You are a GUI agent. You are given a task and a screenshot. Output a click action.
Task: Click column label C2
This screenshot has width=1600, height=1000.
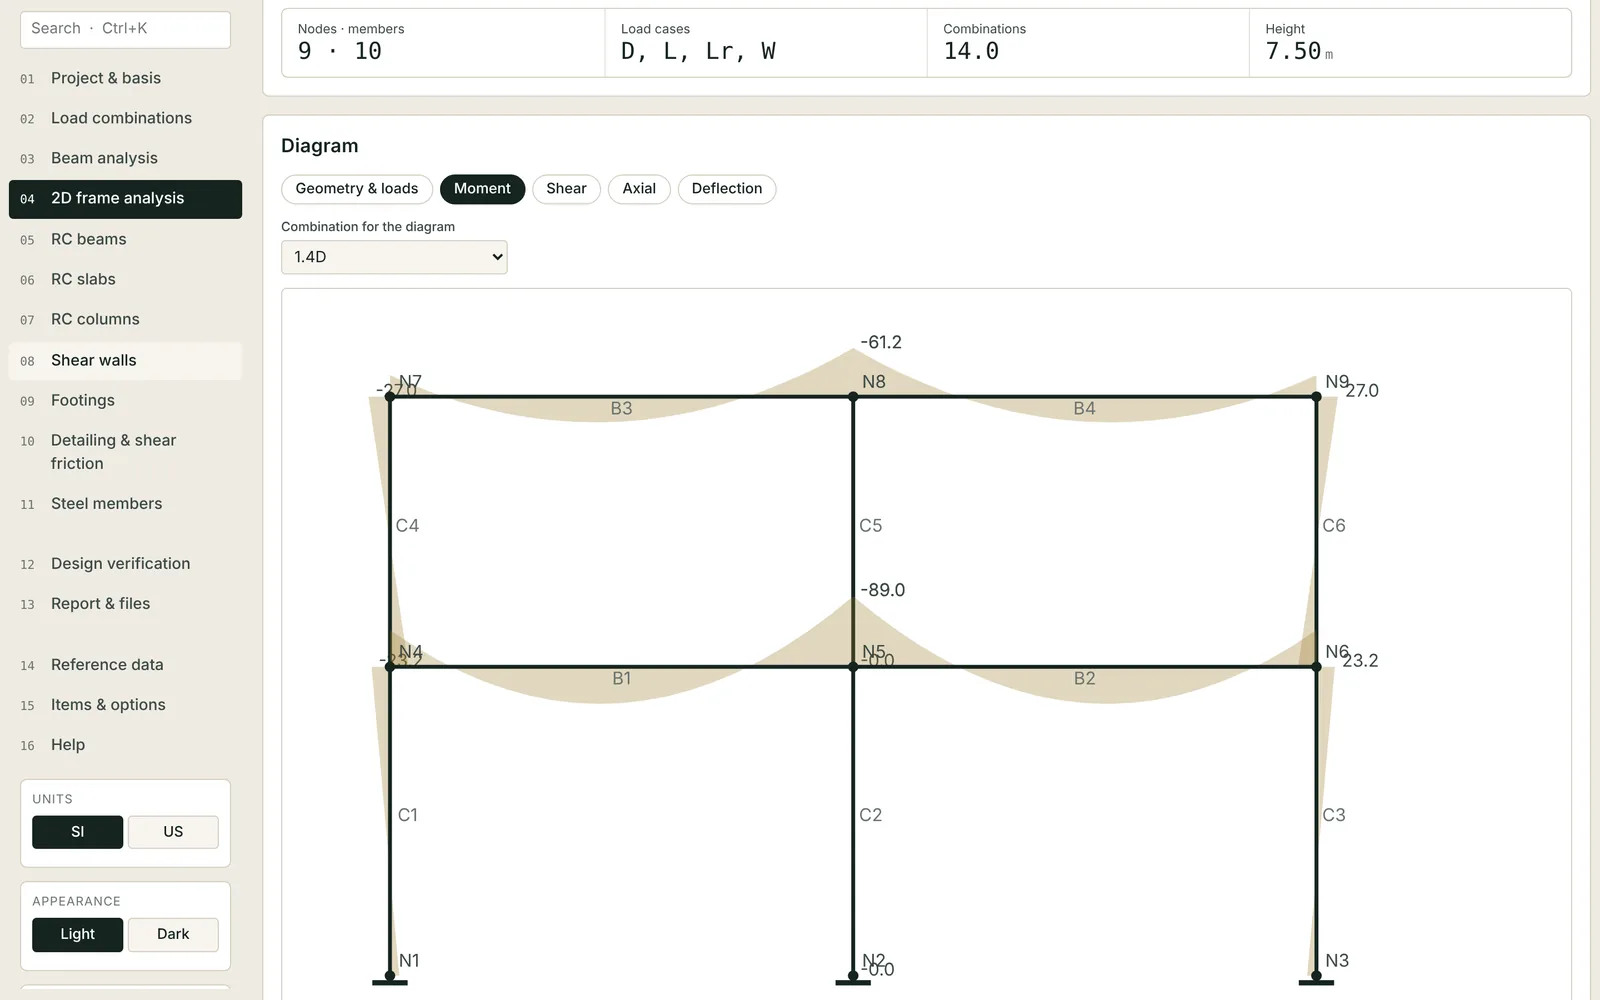point(870,816)
